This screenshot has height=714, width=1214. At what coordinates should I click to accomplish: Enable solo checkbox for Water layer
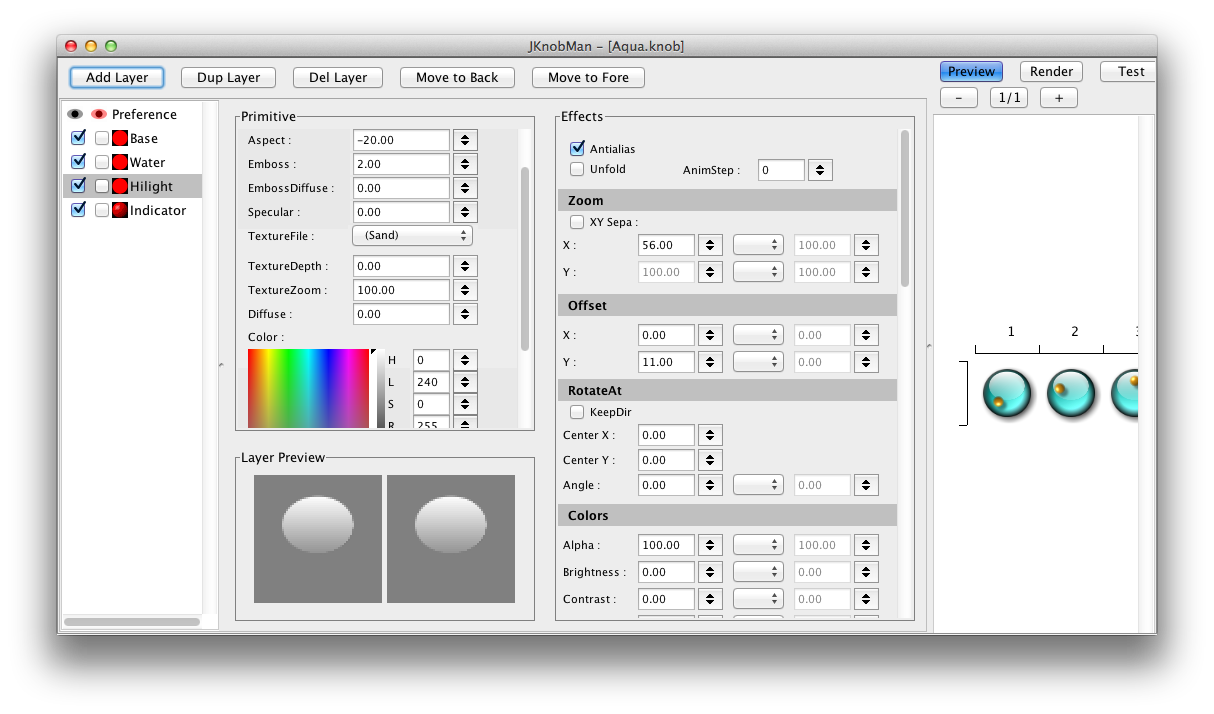[102, 162]
